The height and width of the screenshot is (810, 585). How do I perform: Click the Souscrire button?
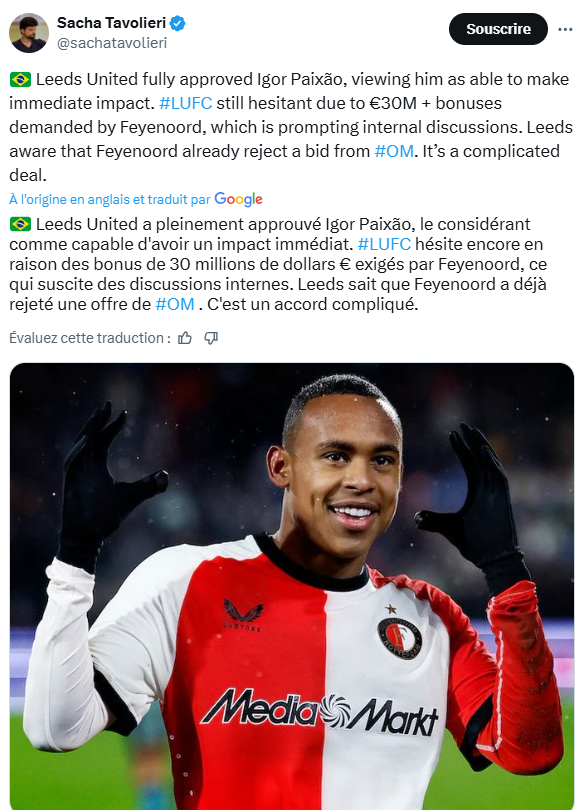point(498,29)
